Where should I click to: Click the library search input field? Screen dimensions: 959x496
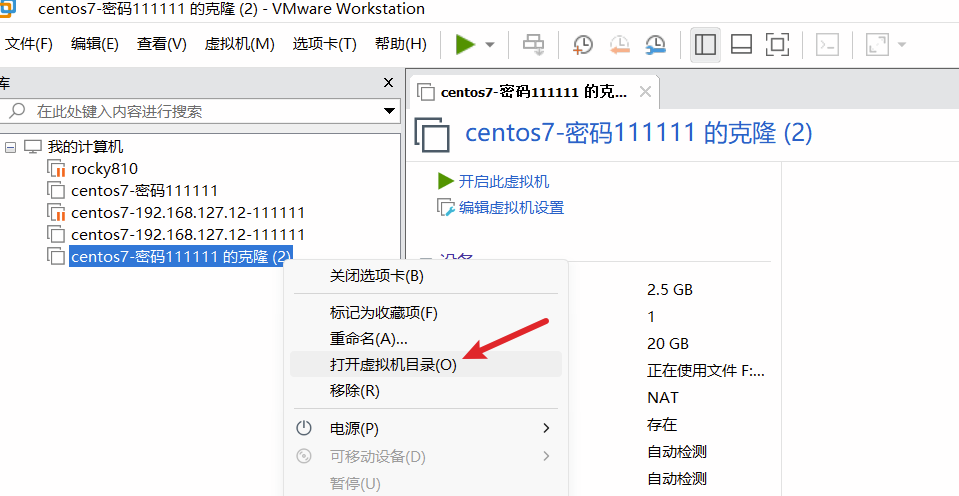click(x=199, y=111)
